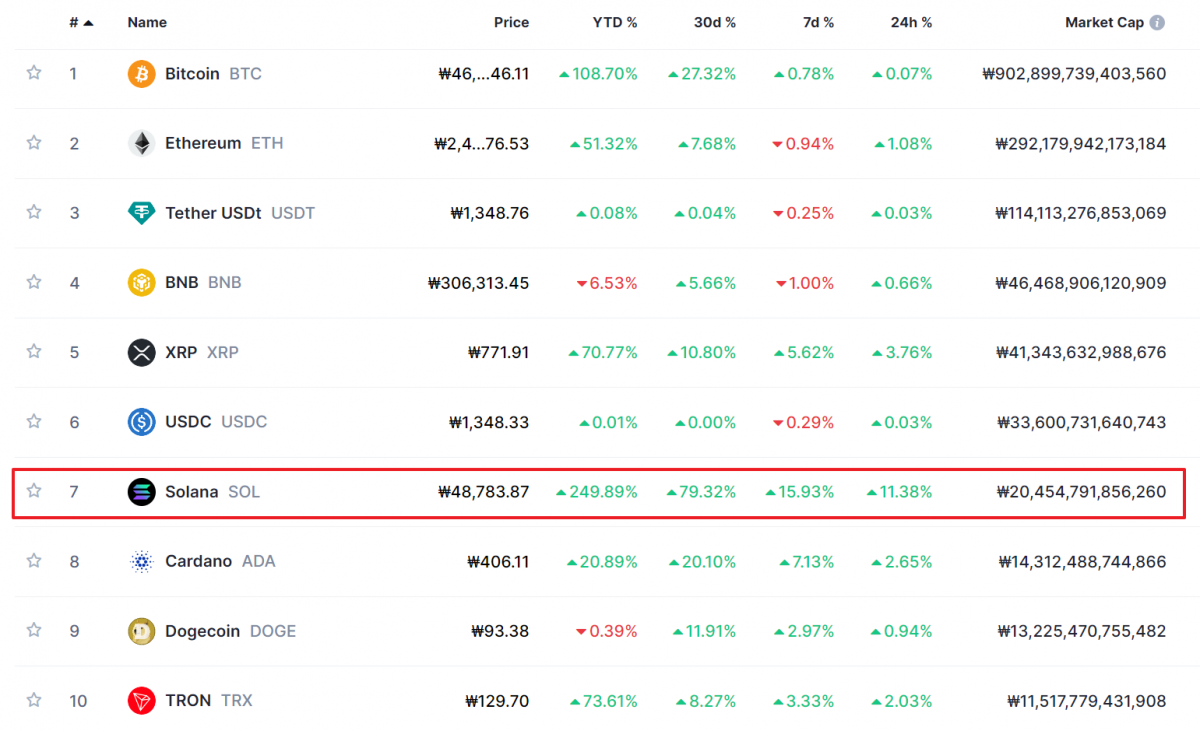Favorite Cardano with its star toggle

click(34, 561)
